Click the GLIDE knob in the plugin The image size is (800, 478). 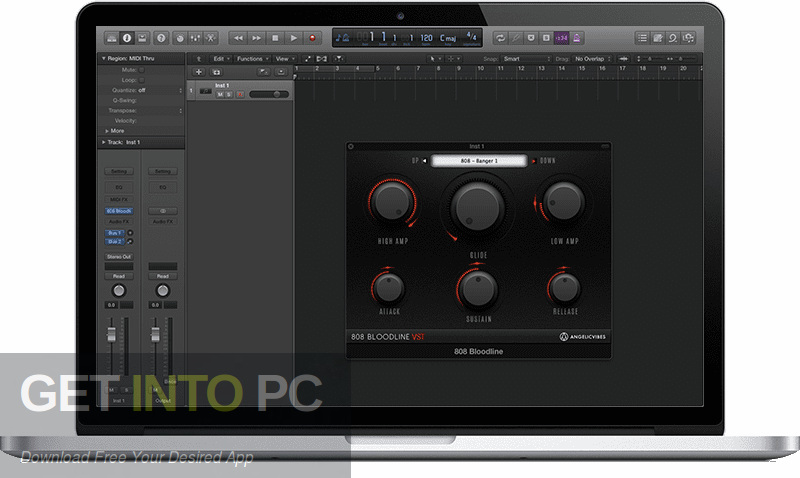click(478, 206)
